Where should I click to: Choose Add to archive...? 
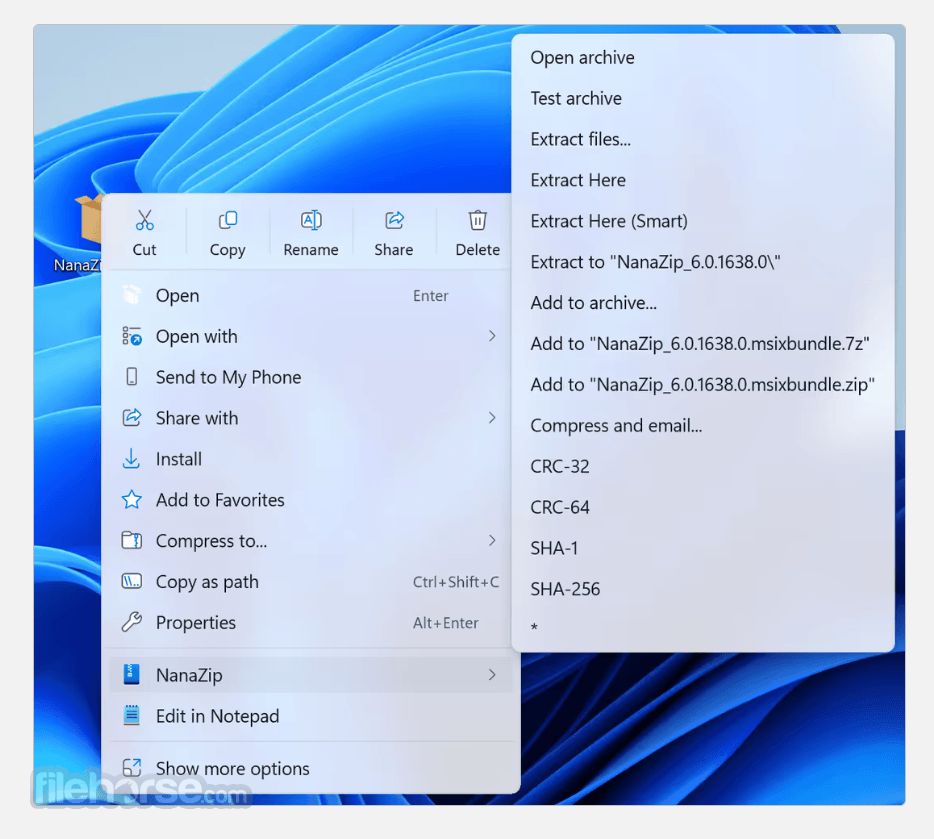pos(703,302)
